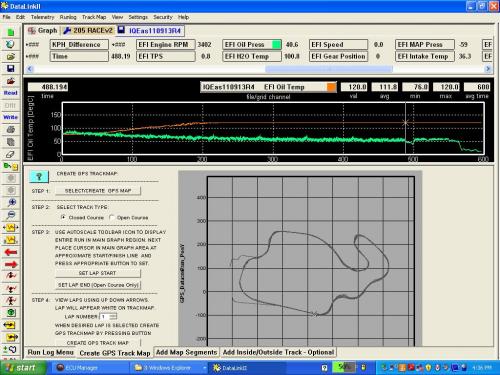500x375 pixels.
Task: Select the Open Course radio button
Action: [x=112, y=217]
